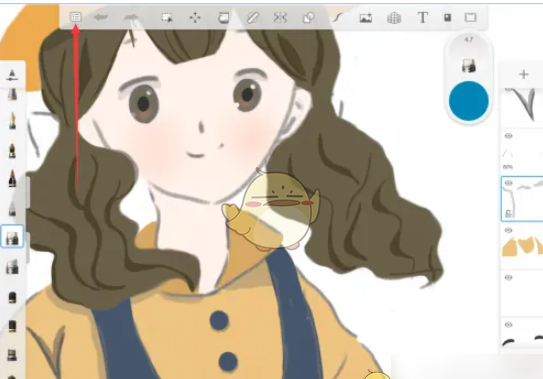The height and width of the screenshot is (379, 543).
Task: Click the brush puck above color circle
Action: click(469, 65)
